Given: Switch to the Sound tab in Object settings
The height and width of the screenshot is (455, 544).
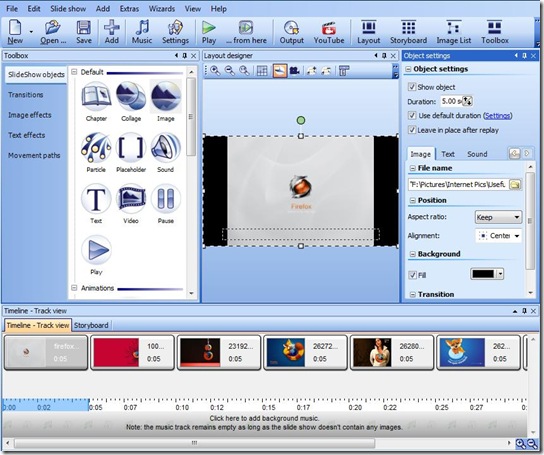Looking at the screenshot, I should click(x=477, y=154).
